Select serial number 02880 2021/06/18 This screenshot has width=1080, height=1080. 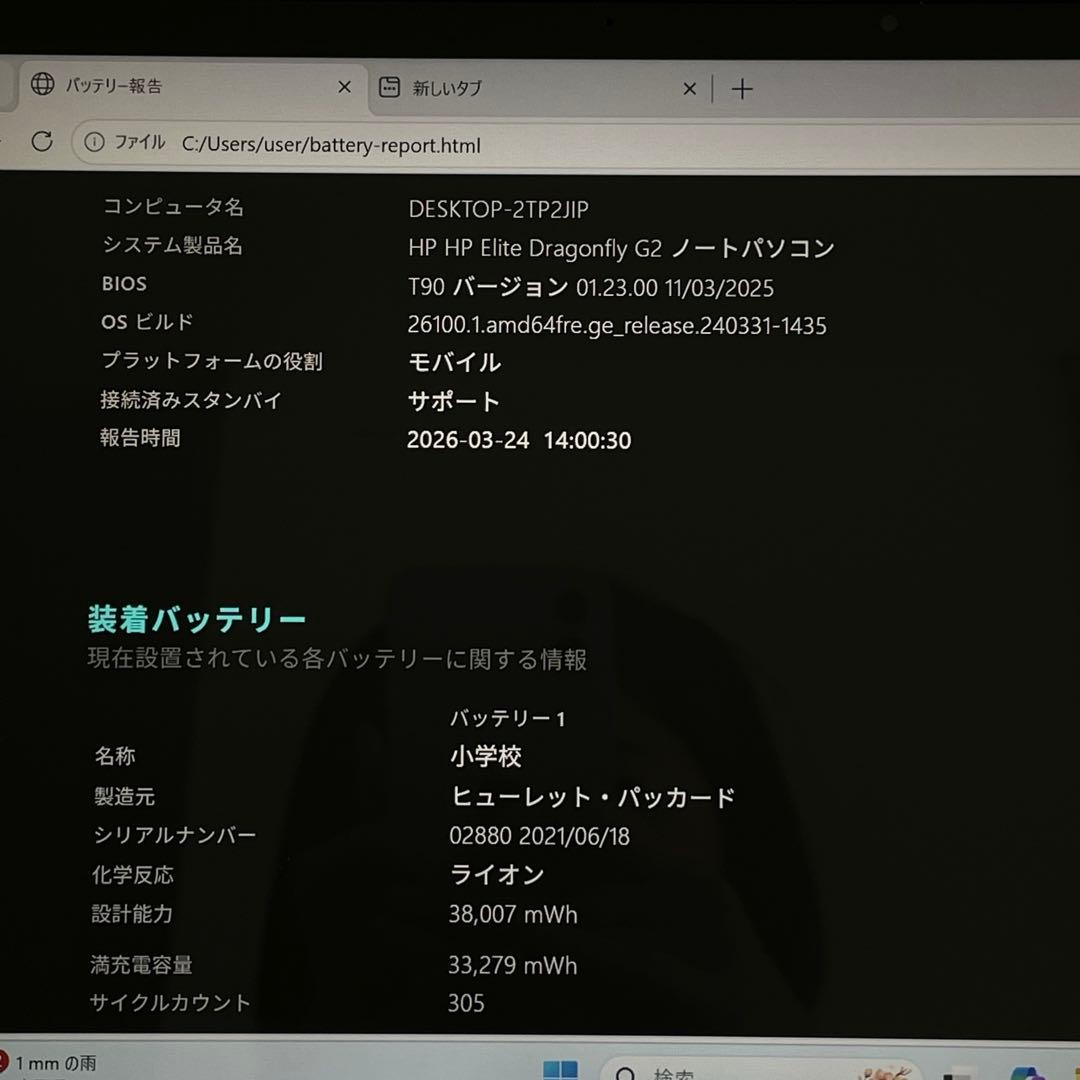coord(539,836)
